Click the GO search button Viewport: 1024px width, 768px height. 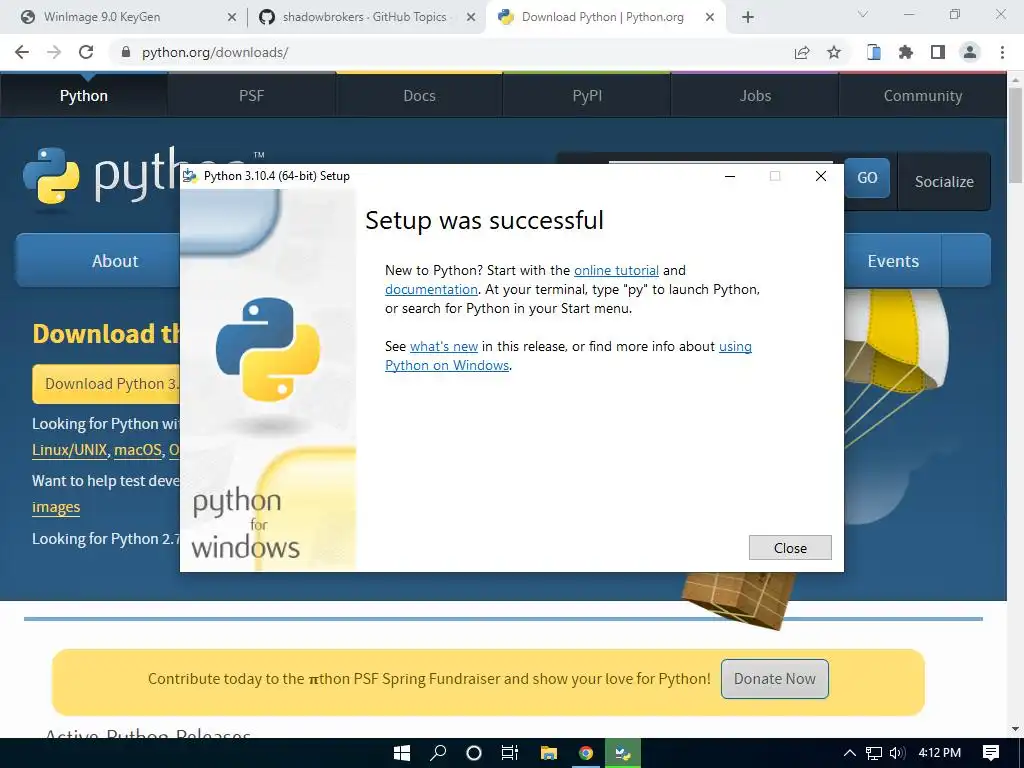tap(867, 178)
